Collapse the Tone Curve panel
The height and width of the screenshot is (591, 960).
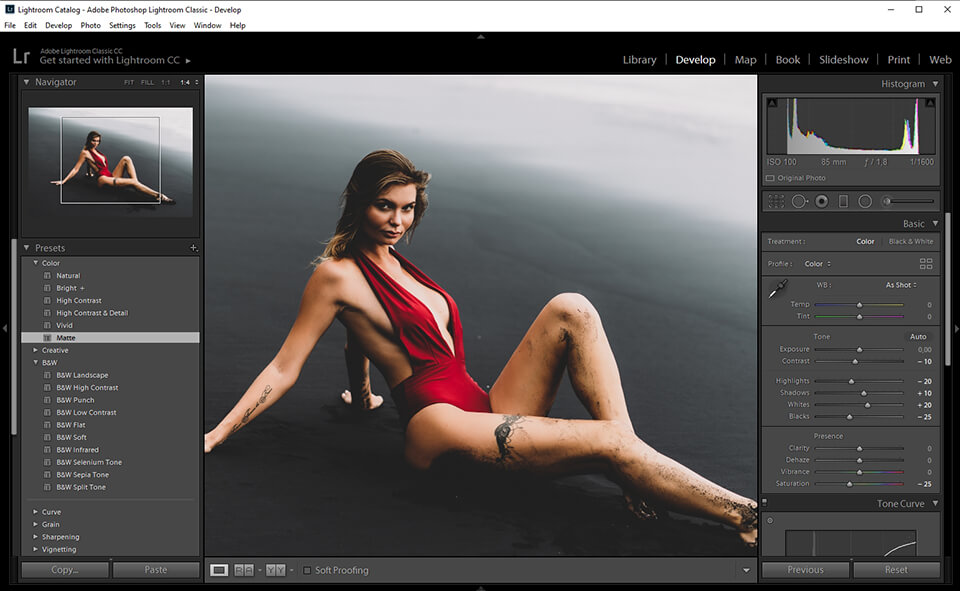[935, 504]
